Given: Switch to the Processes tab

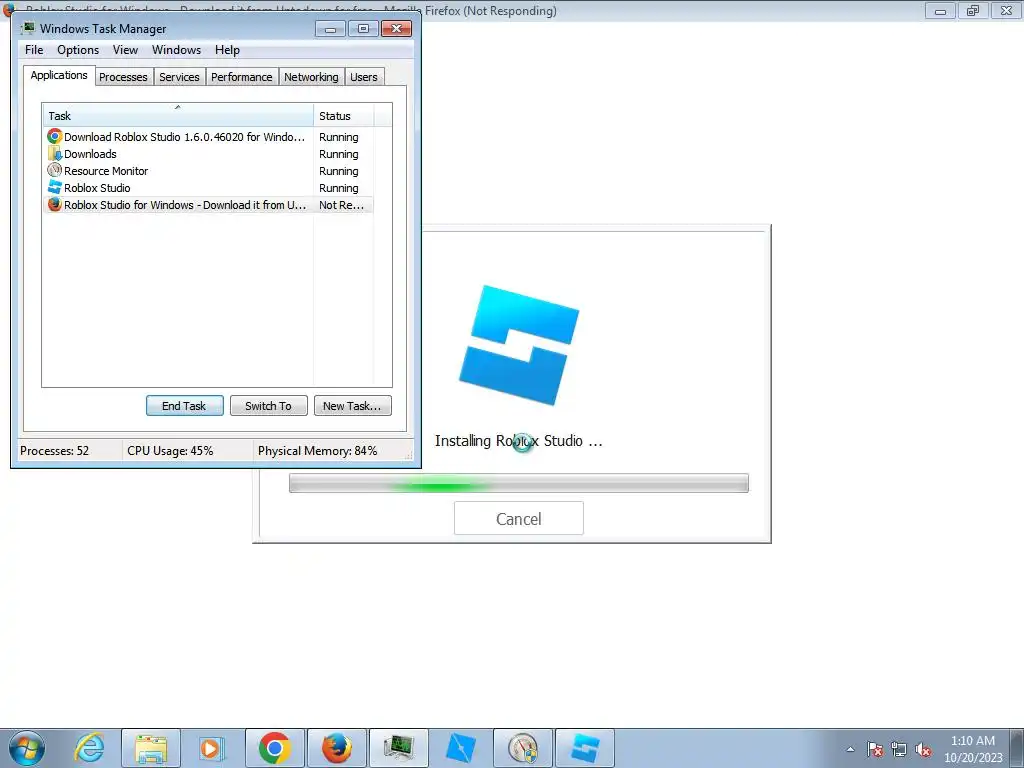Looking at the screenshot, I should 123,77.
